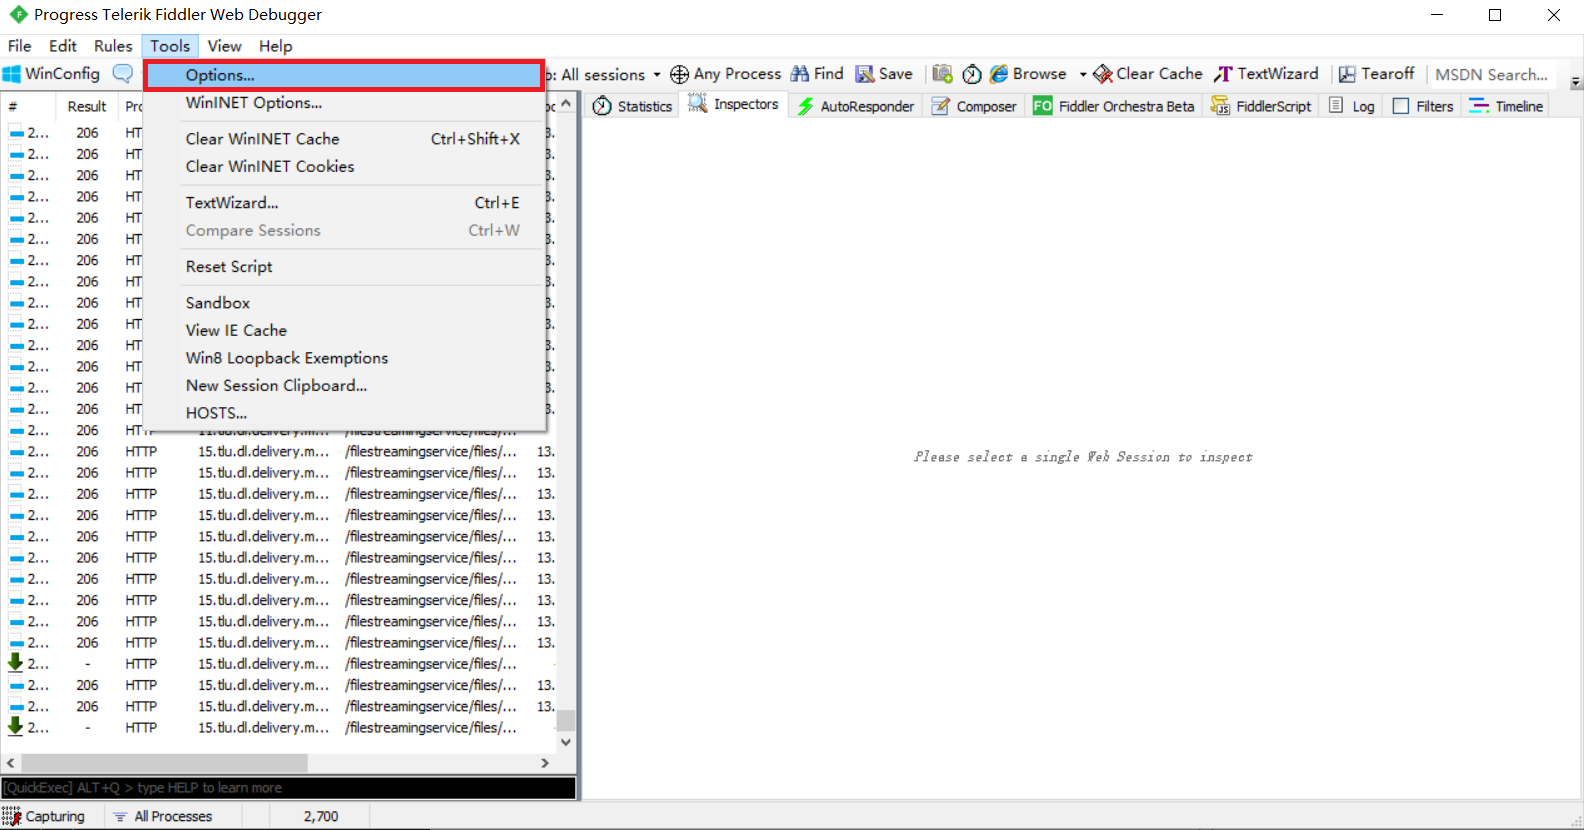Click the camera screenshot icon
The width and height of the screenshot is (1584, 830).
942,74
